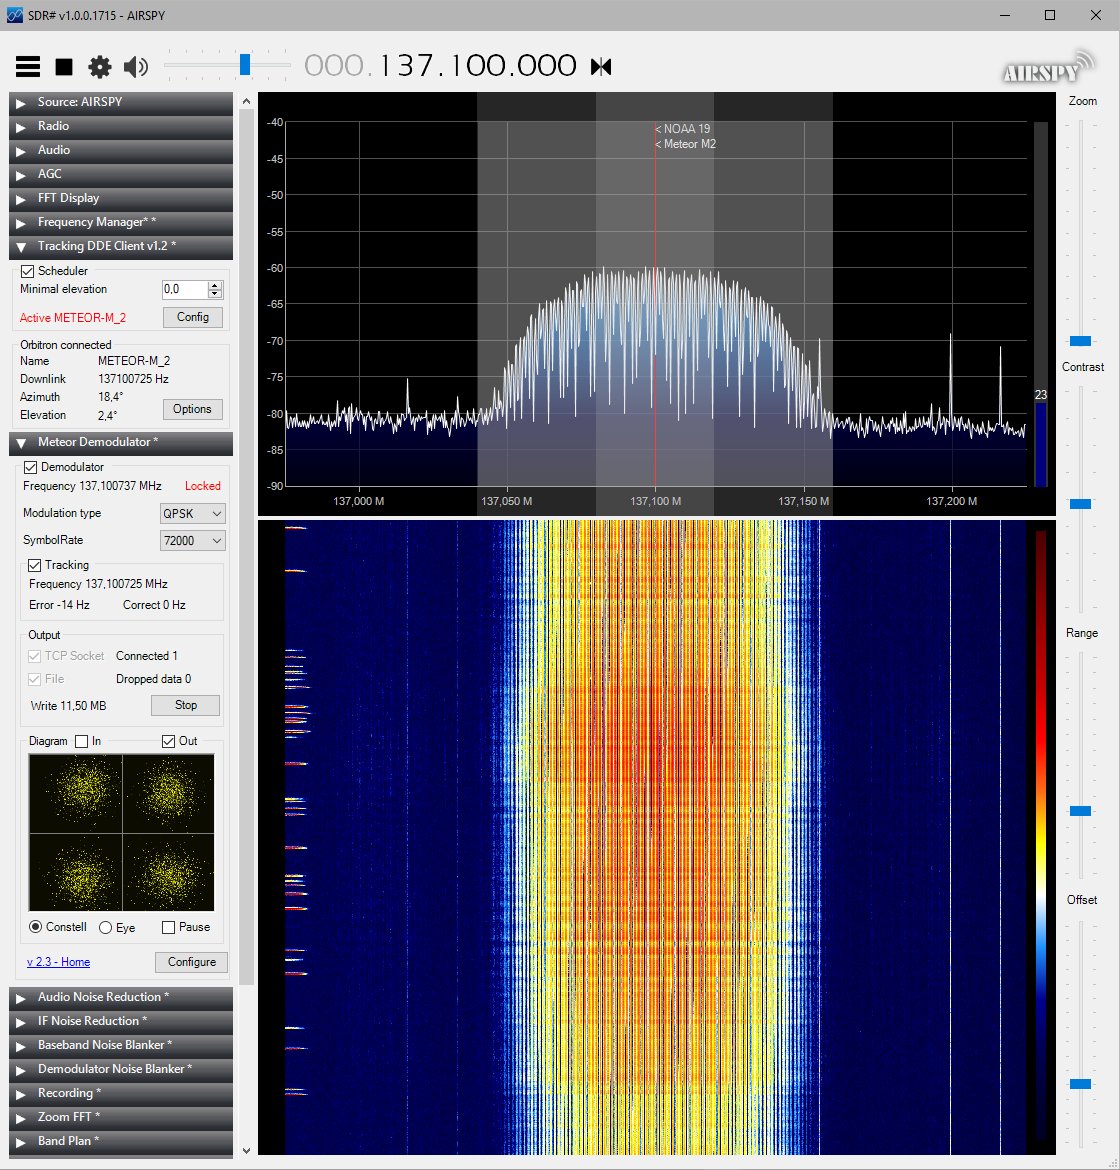The height and width of the screenshot is (1170, 1120).
Task: Click the frequency display 137.100.000
Action: click(x=440, y=66)
